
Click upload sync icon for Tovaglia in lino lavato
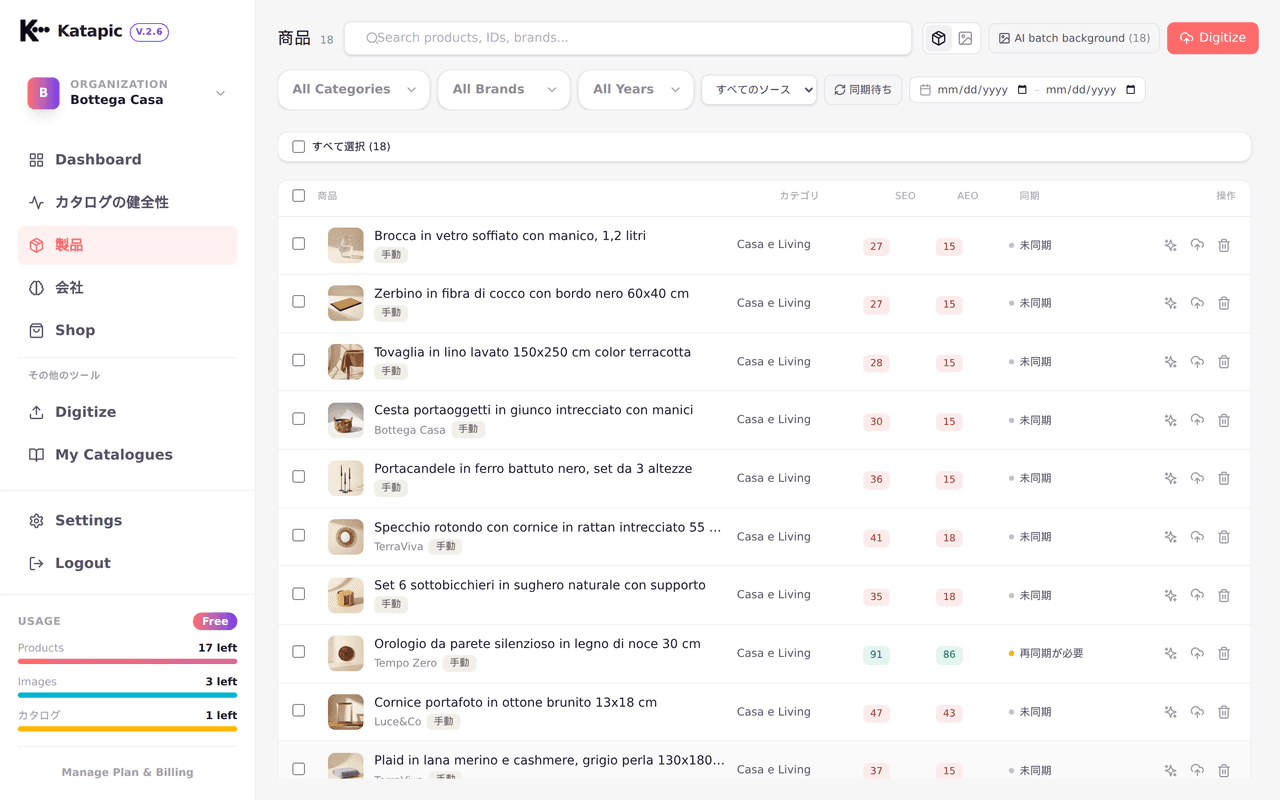coord(1197,362)
